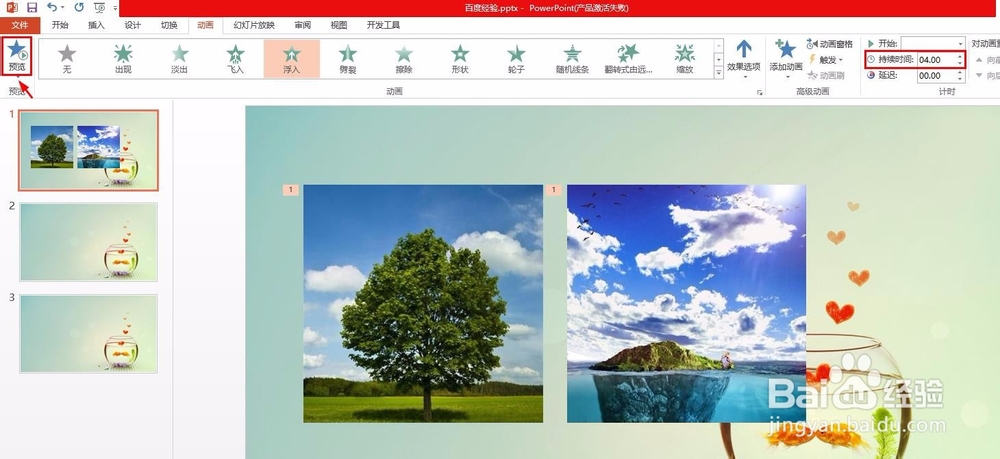The image size is (1000, 459).
Task: Click the 持续时间 duration field showing 04.00
Action: (936, 60)
